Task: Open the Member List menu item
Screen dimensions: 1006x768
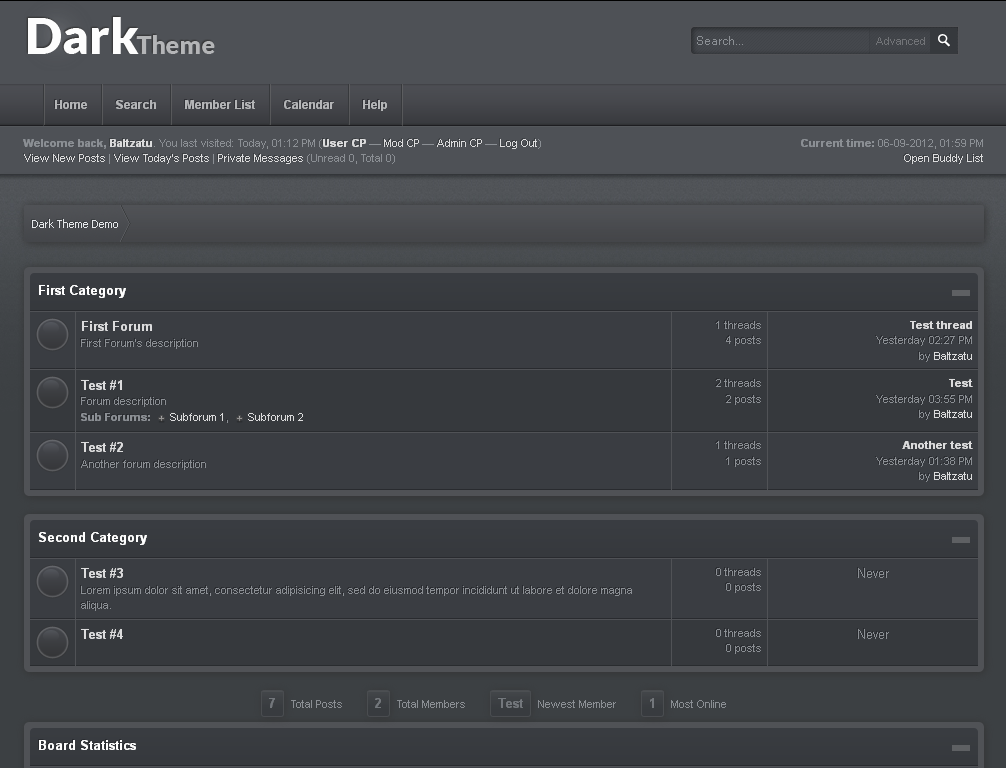Action: coord(220,105)
